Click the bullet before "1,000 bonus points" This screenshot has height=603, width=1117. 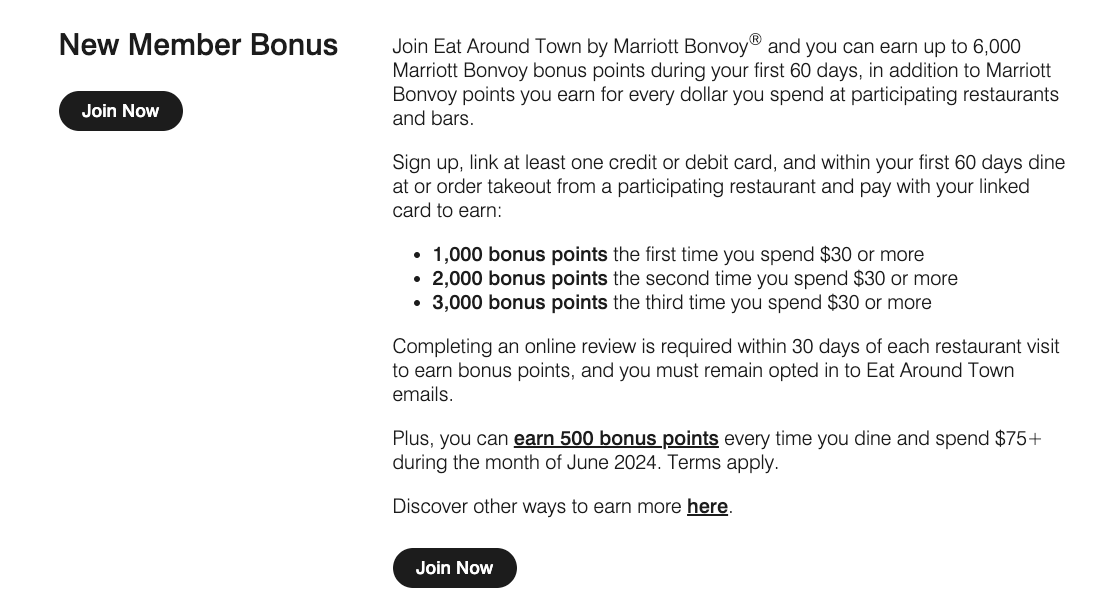click(x=416, y=254)
